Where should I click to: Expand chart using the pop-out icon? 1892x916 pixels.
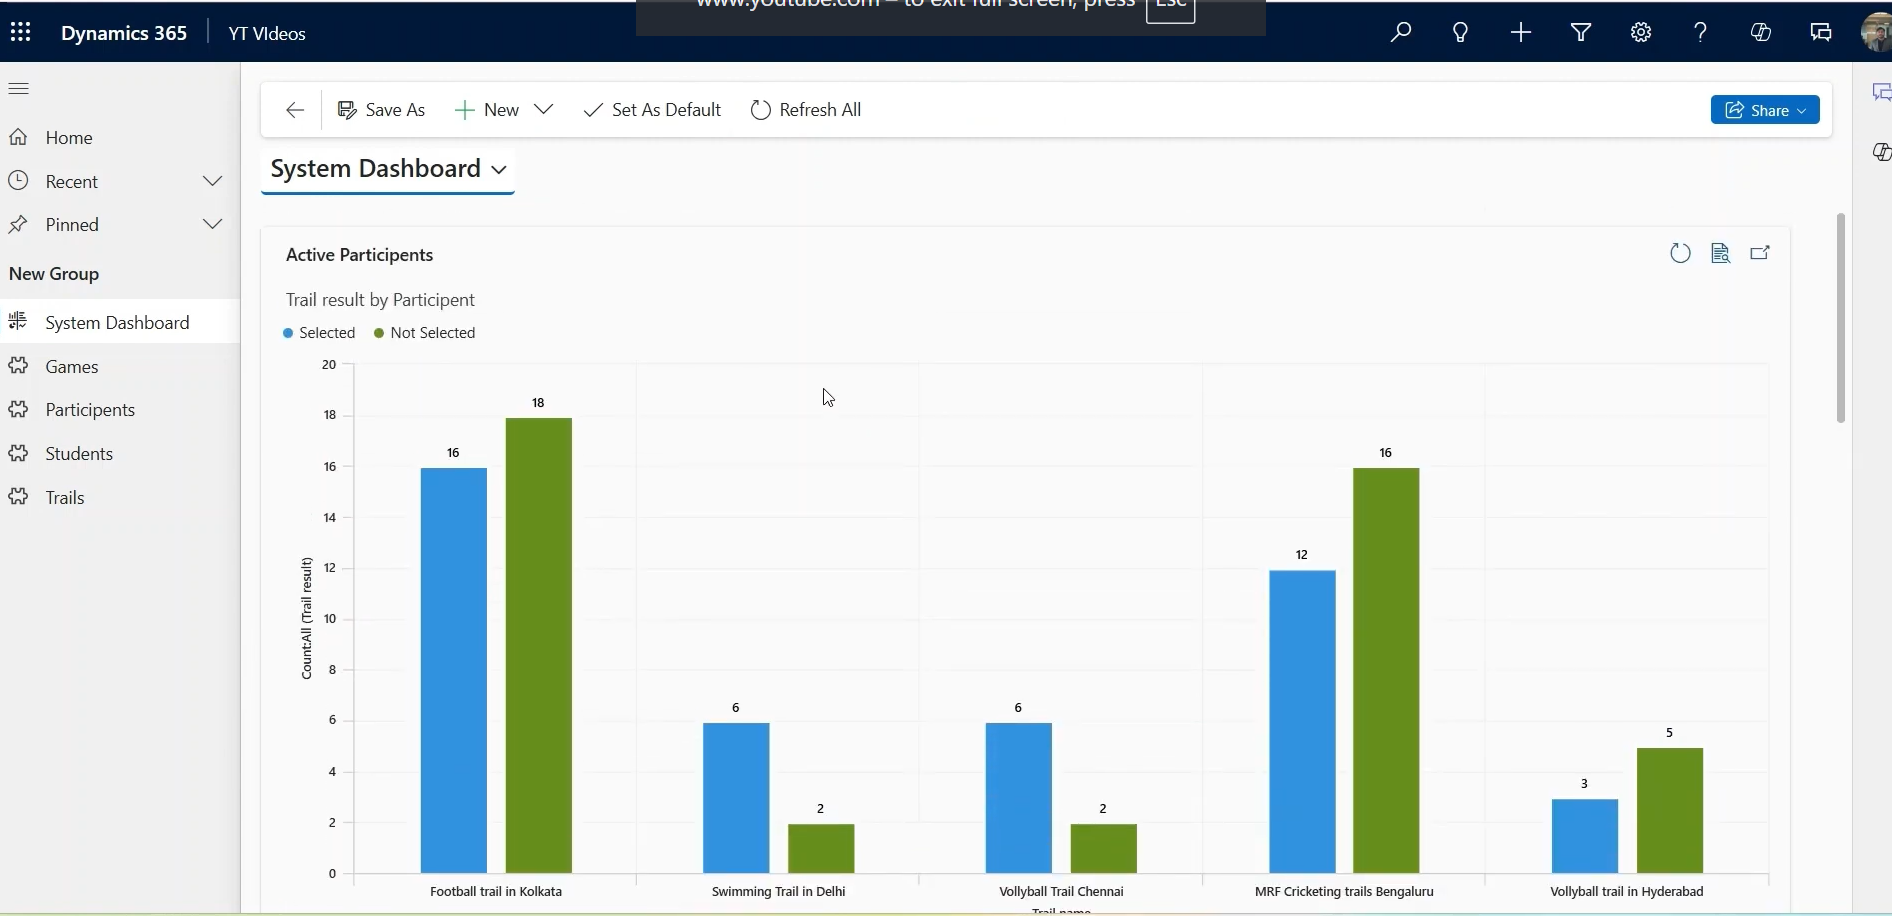(1761, 254)
